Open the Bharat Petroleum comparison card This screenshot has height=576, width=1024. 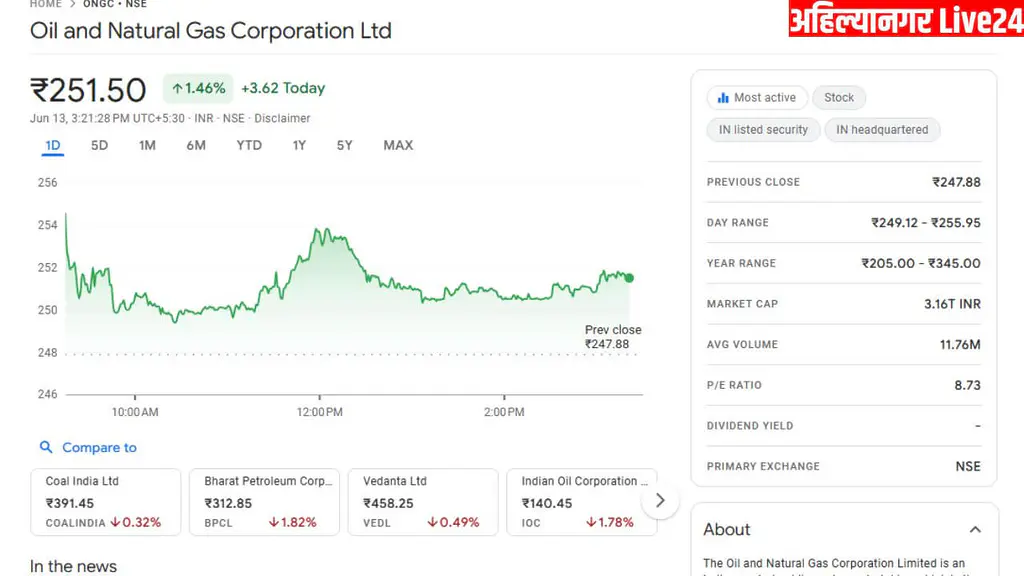coord(264,501)
